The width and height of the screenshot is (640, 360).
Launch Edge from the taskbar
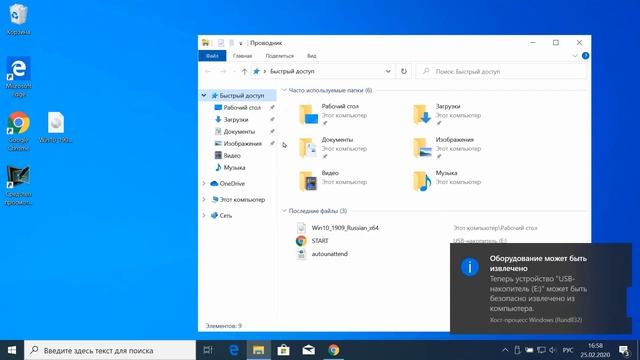pos(233,350)
